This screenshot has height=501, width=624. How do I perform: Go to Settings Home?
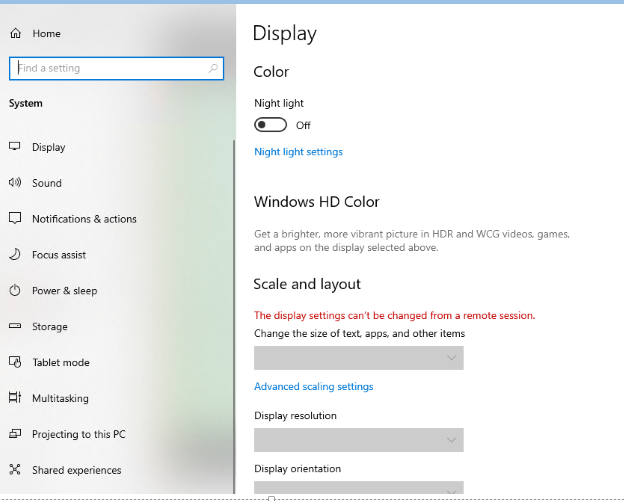(x=47, y=33)
